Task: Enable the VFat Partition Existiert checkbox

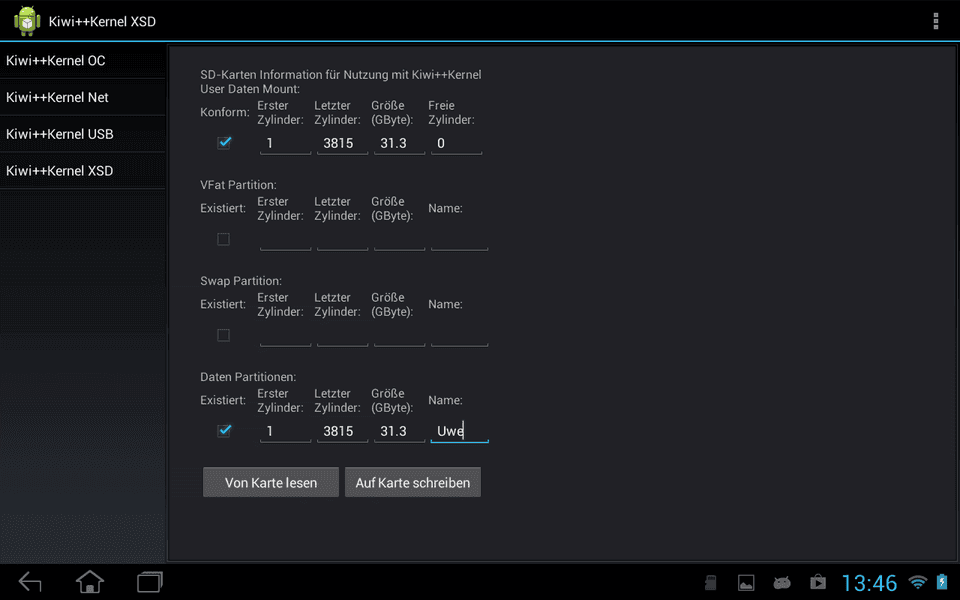Action: tap(223, 239)
